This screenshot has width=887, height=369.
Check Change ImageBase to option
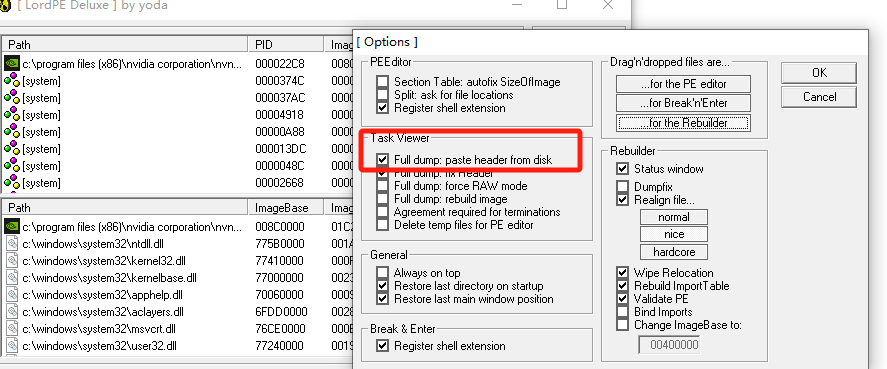[x=623, y=325]
